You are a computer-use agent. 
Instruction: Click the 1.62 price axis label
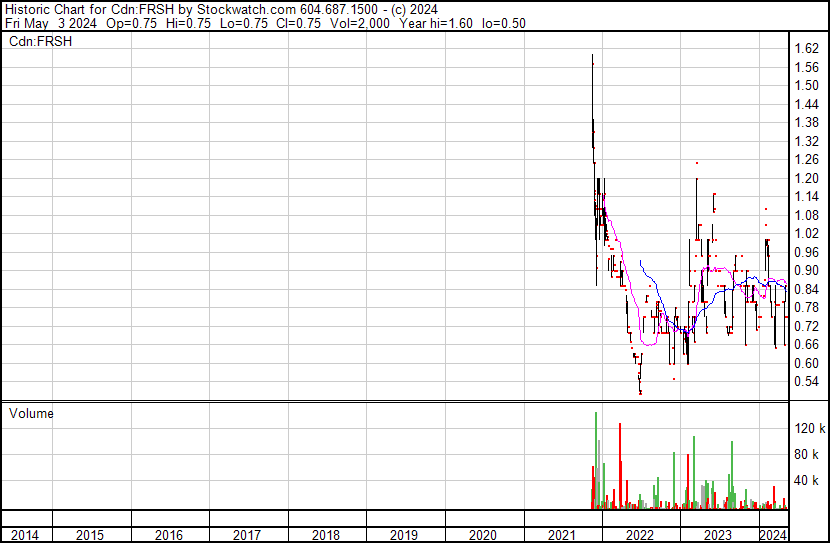point(806,49)
